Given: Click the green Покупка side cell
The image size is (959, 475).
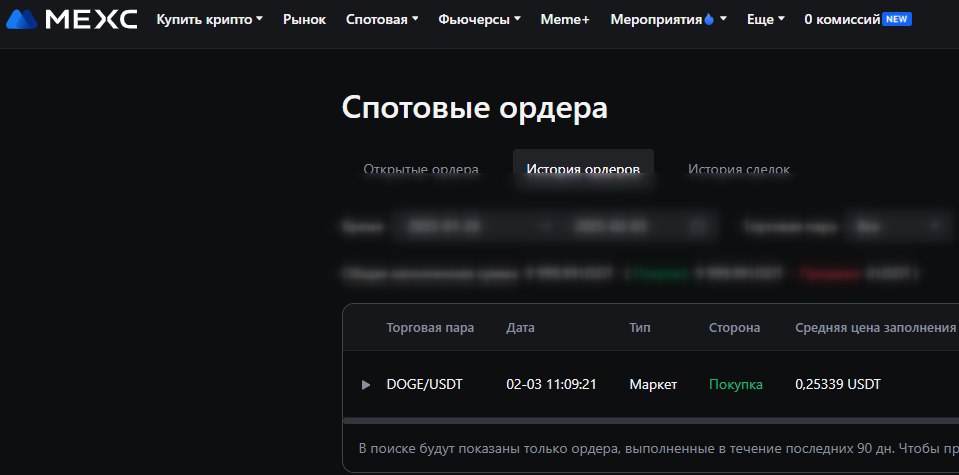Looking at the screenshot, I should [736, 385].
